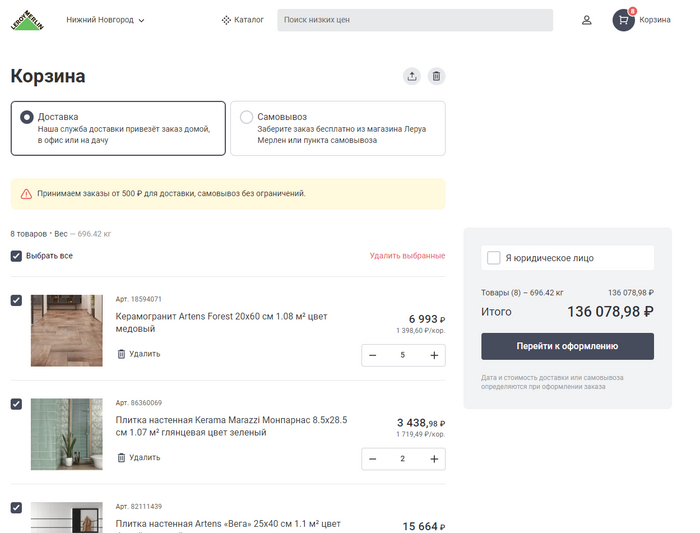Check the Я юридическое лицо checkbox
The image size is (700, 533).
(493, 258)
